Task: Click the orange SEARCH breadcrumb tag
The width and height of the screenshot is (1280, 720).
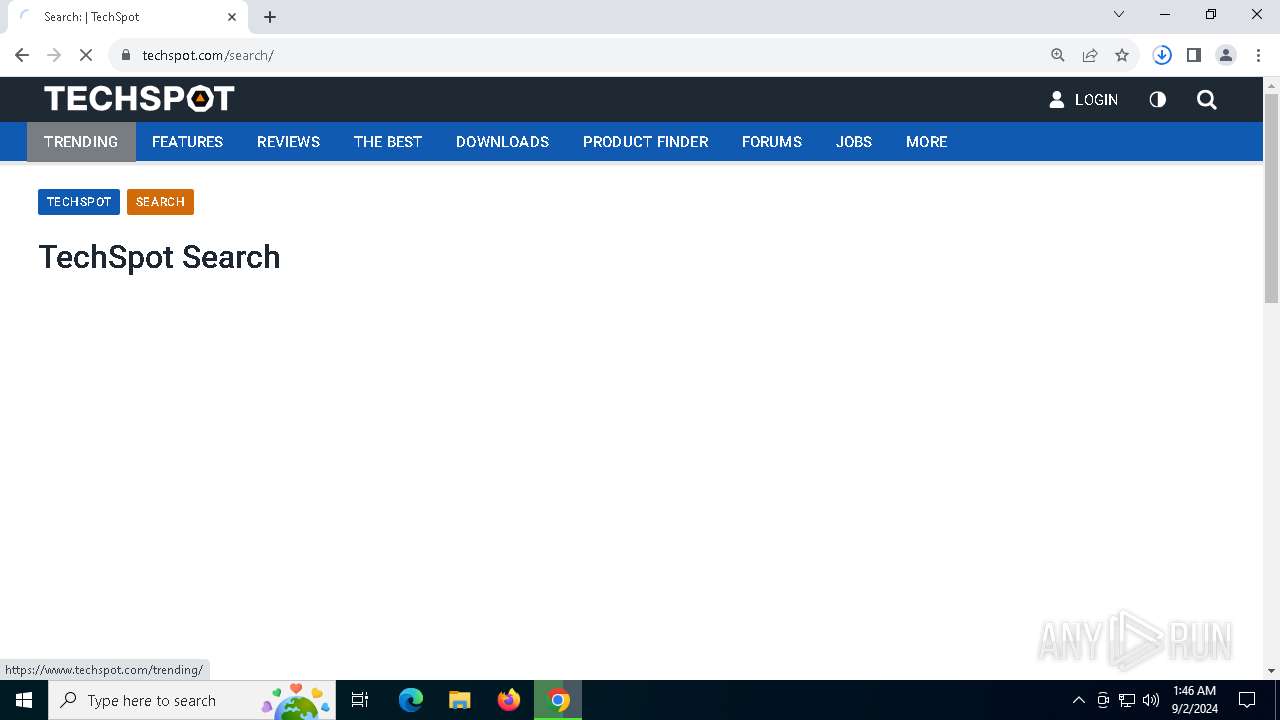Action: click(160, 202)
